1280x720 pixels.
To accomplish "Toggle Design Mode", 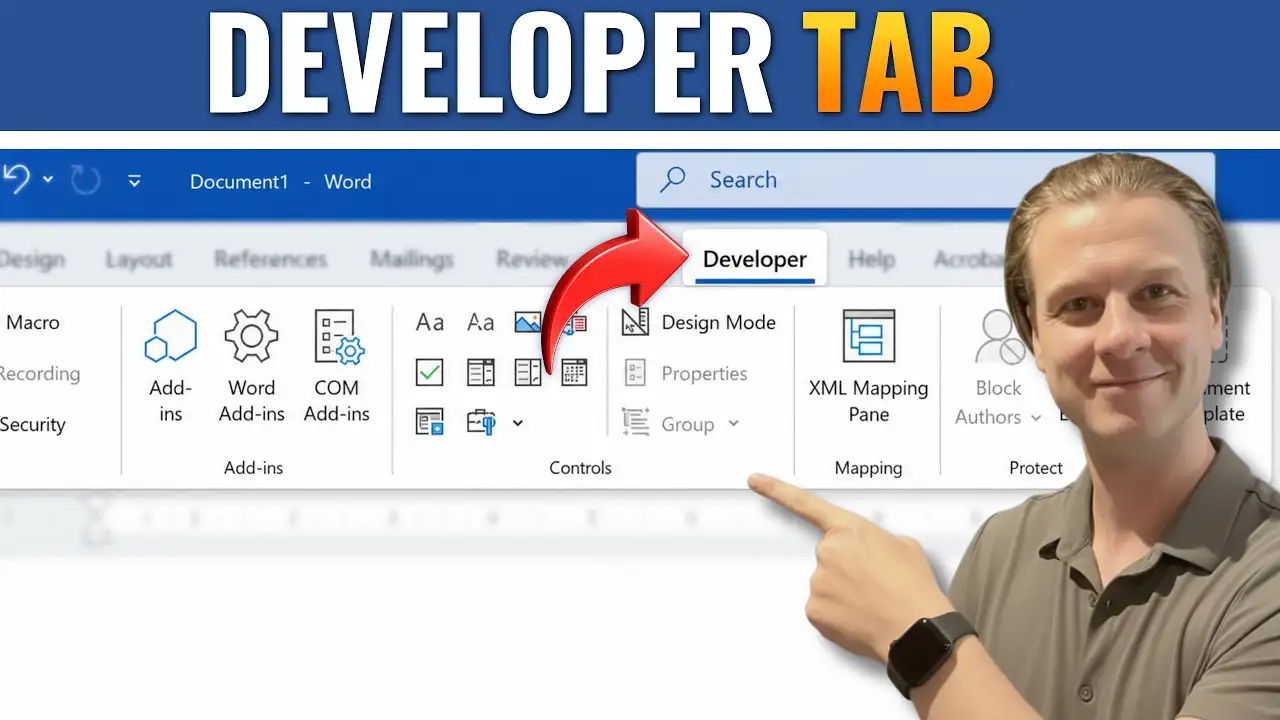I will click(698, 322).
